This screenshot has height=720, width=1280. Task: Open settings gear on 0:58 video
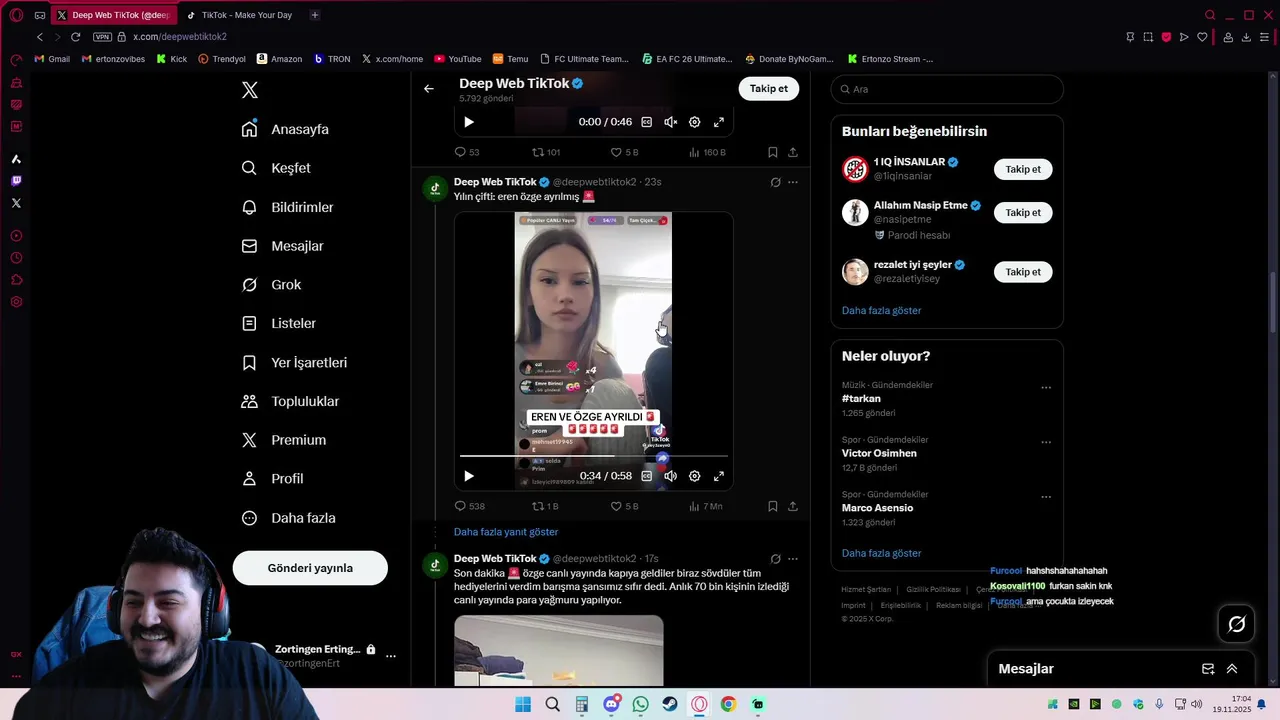[695, 476]
